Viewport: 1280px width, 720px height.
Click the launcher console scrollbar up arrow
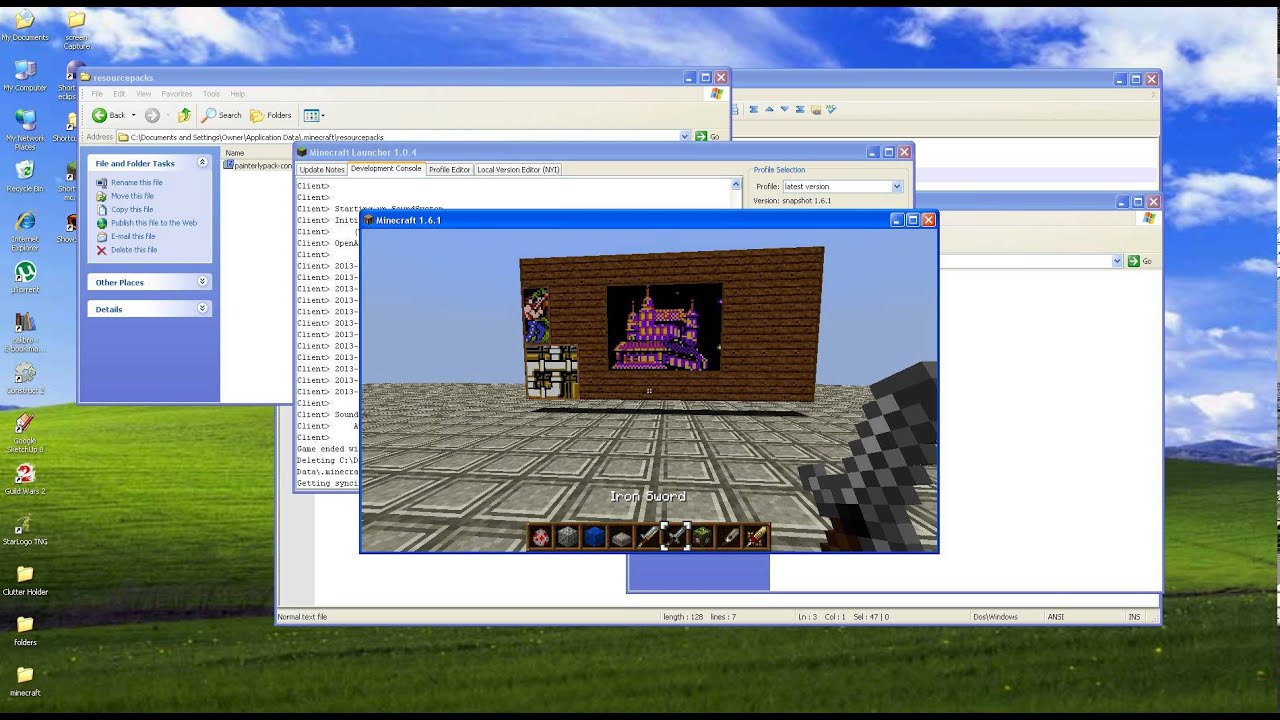pos(737,185)
